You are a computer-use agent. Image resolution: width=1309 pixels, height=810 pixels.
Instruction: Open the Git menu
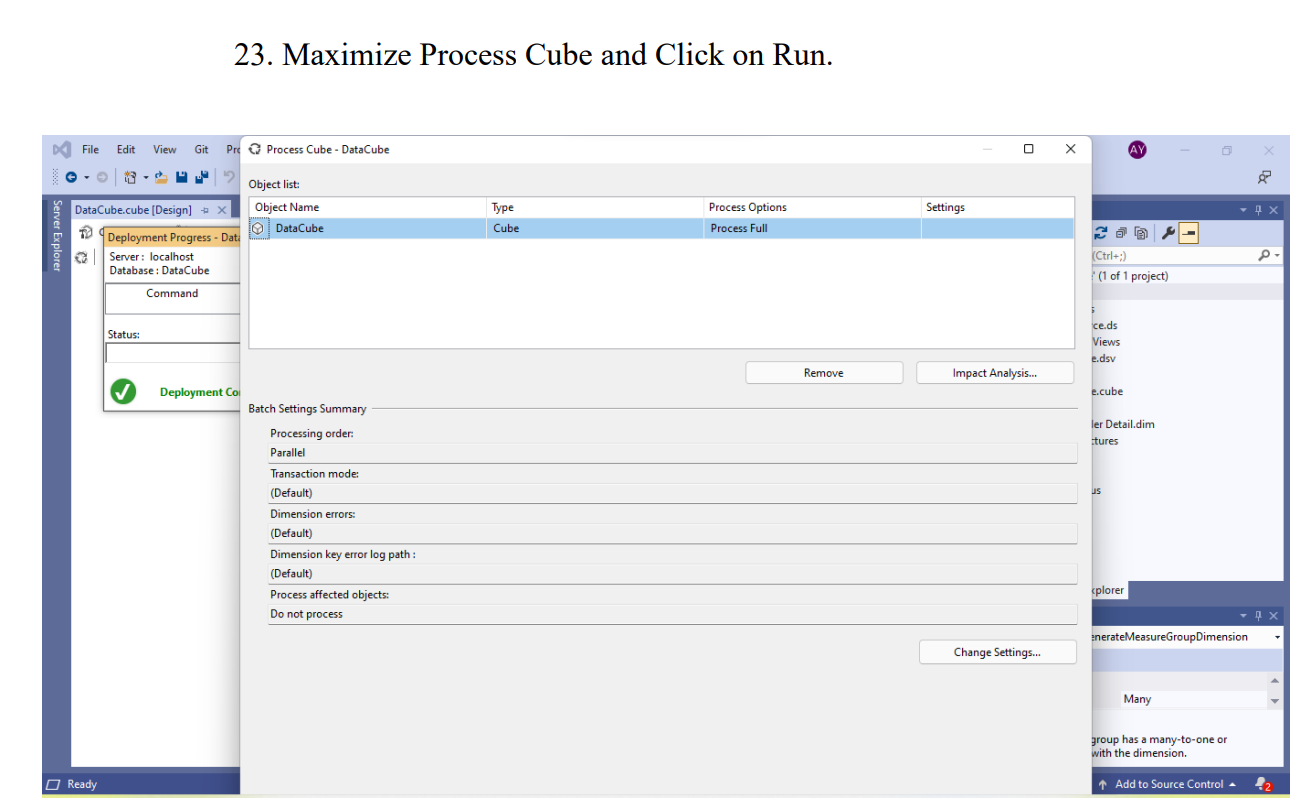201,149
